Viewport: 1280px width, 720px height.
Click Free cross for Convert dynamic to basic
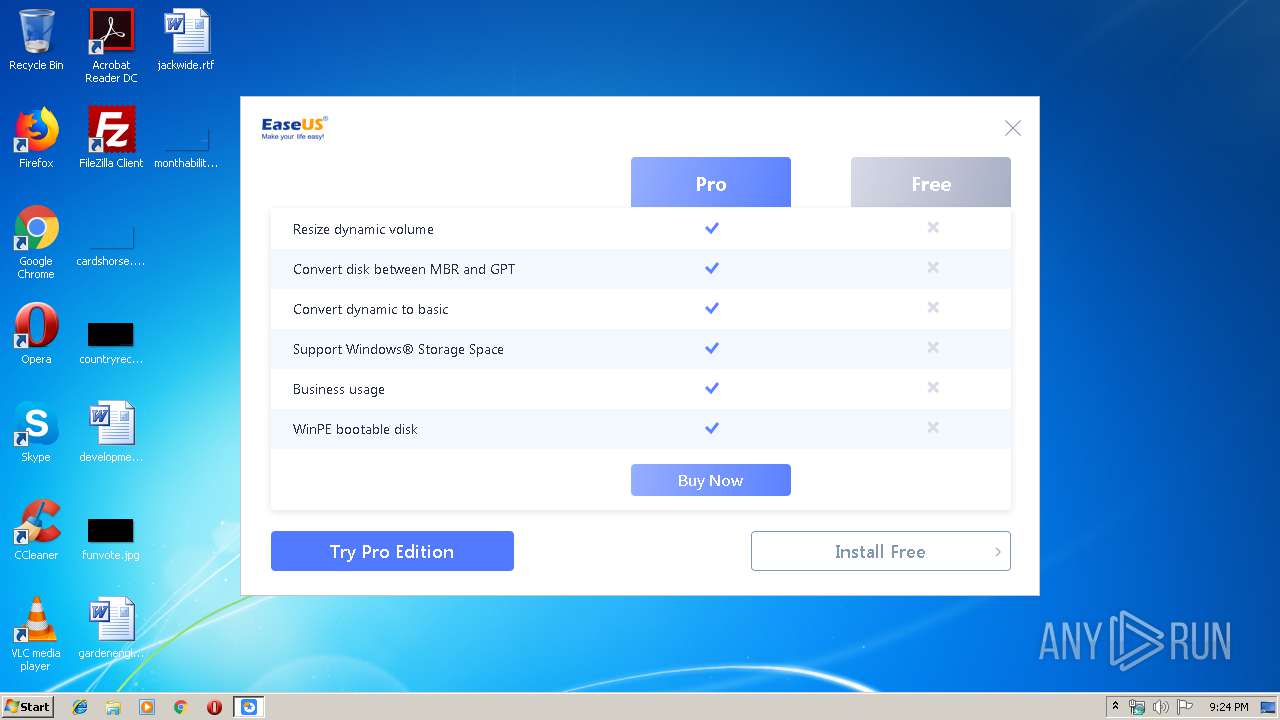pos(933,307)
